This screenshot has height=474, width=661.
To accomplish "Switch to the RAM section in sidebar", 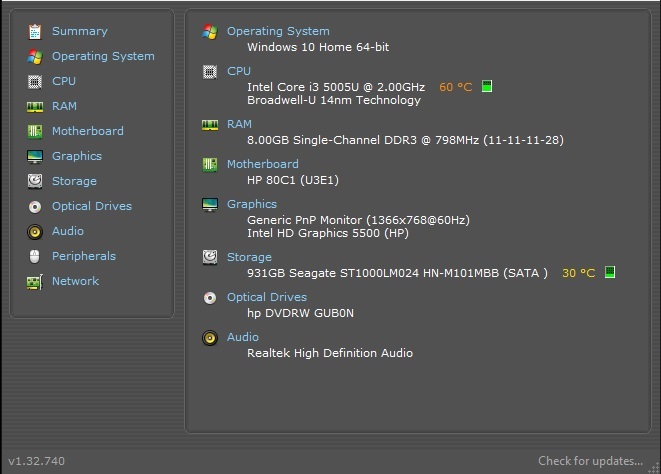I will [64, 106].
